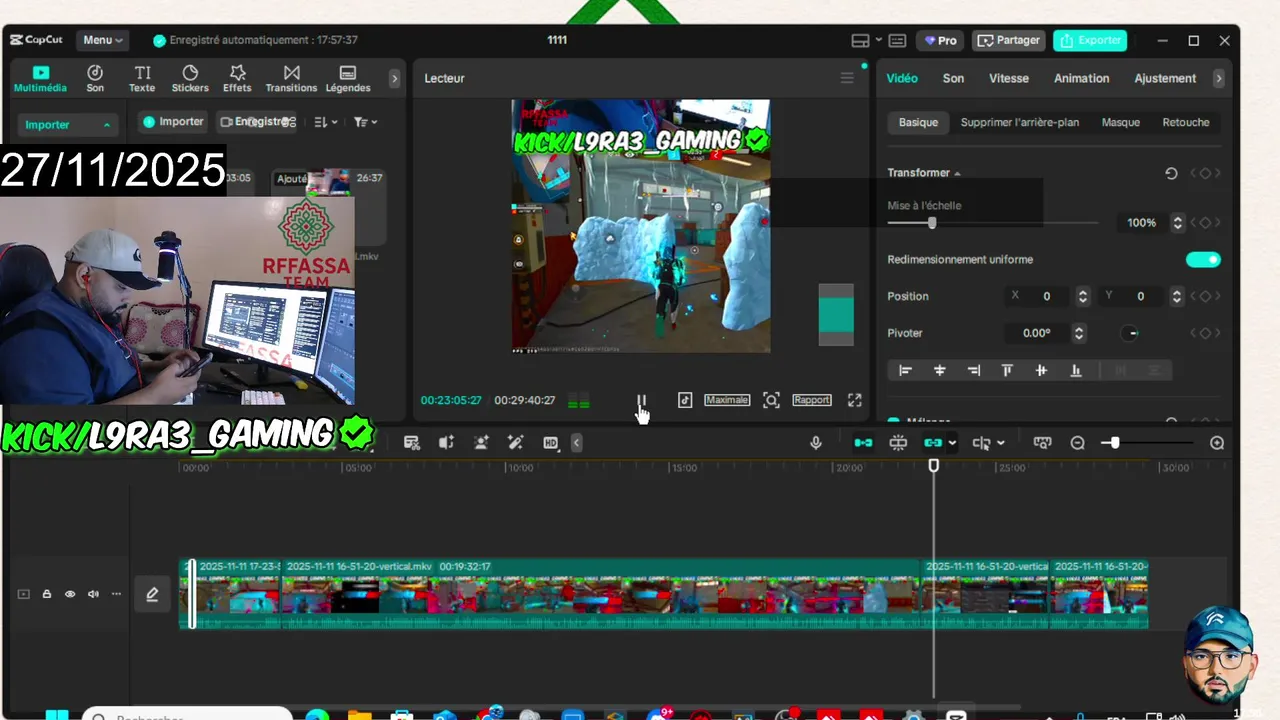Adjust the timeline zoom slider
Image resolution: width=1280 pixels, height=720 pixels.
(1115, 443)
